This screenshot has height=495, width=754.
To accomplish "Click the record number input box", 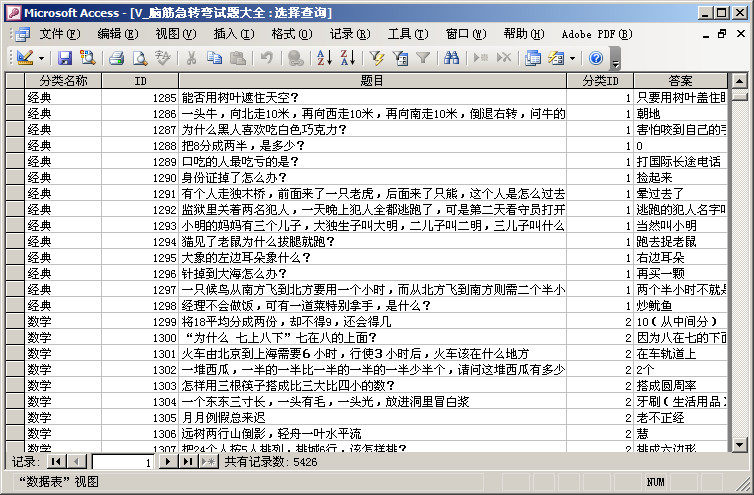I will 122,462.
